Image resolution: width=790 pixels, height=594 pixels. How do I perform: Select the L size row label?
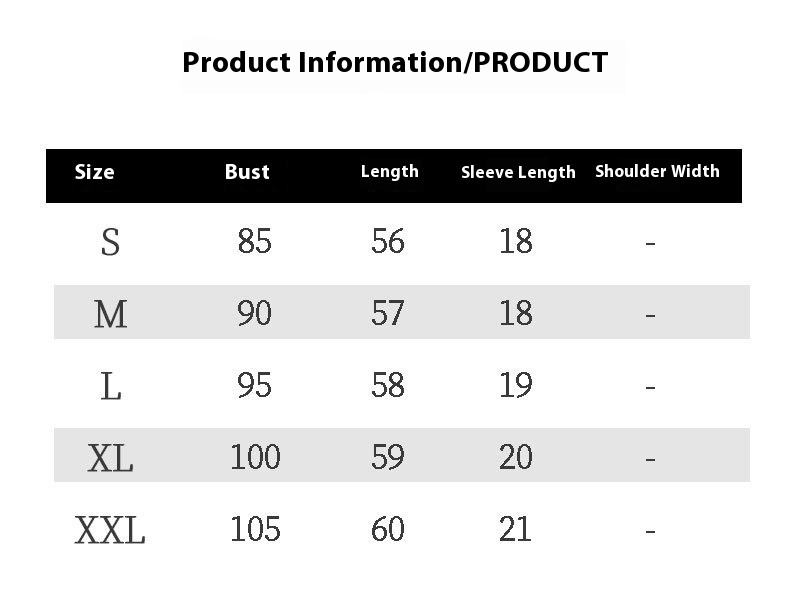coord(110,386)
